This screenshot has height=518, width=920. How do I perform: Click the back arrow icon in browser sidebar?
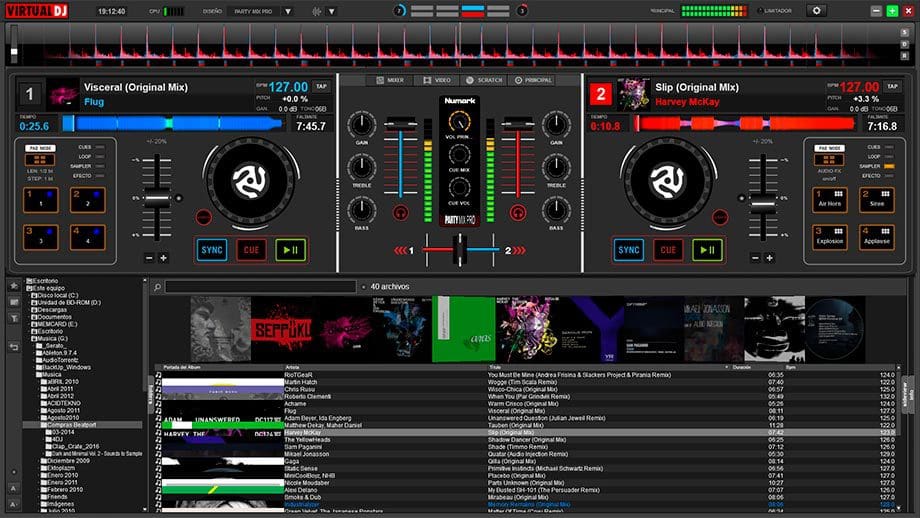(x=14, y=347)
